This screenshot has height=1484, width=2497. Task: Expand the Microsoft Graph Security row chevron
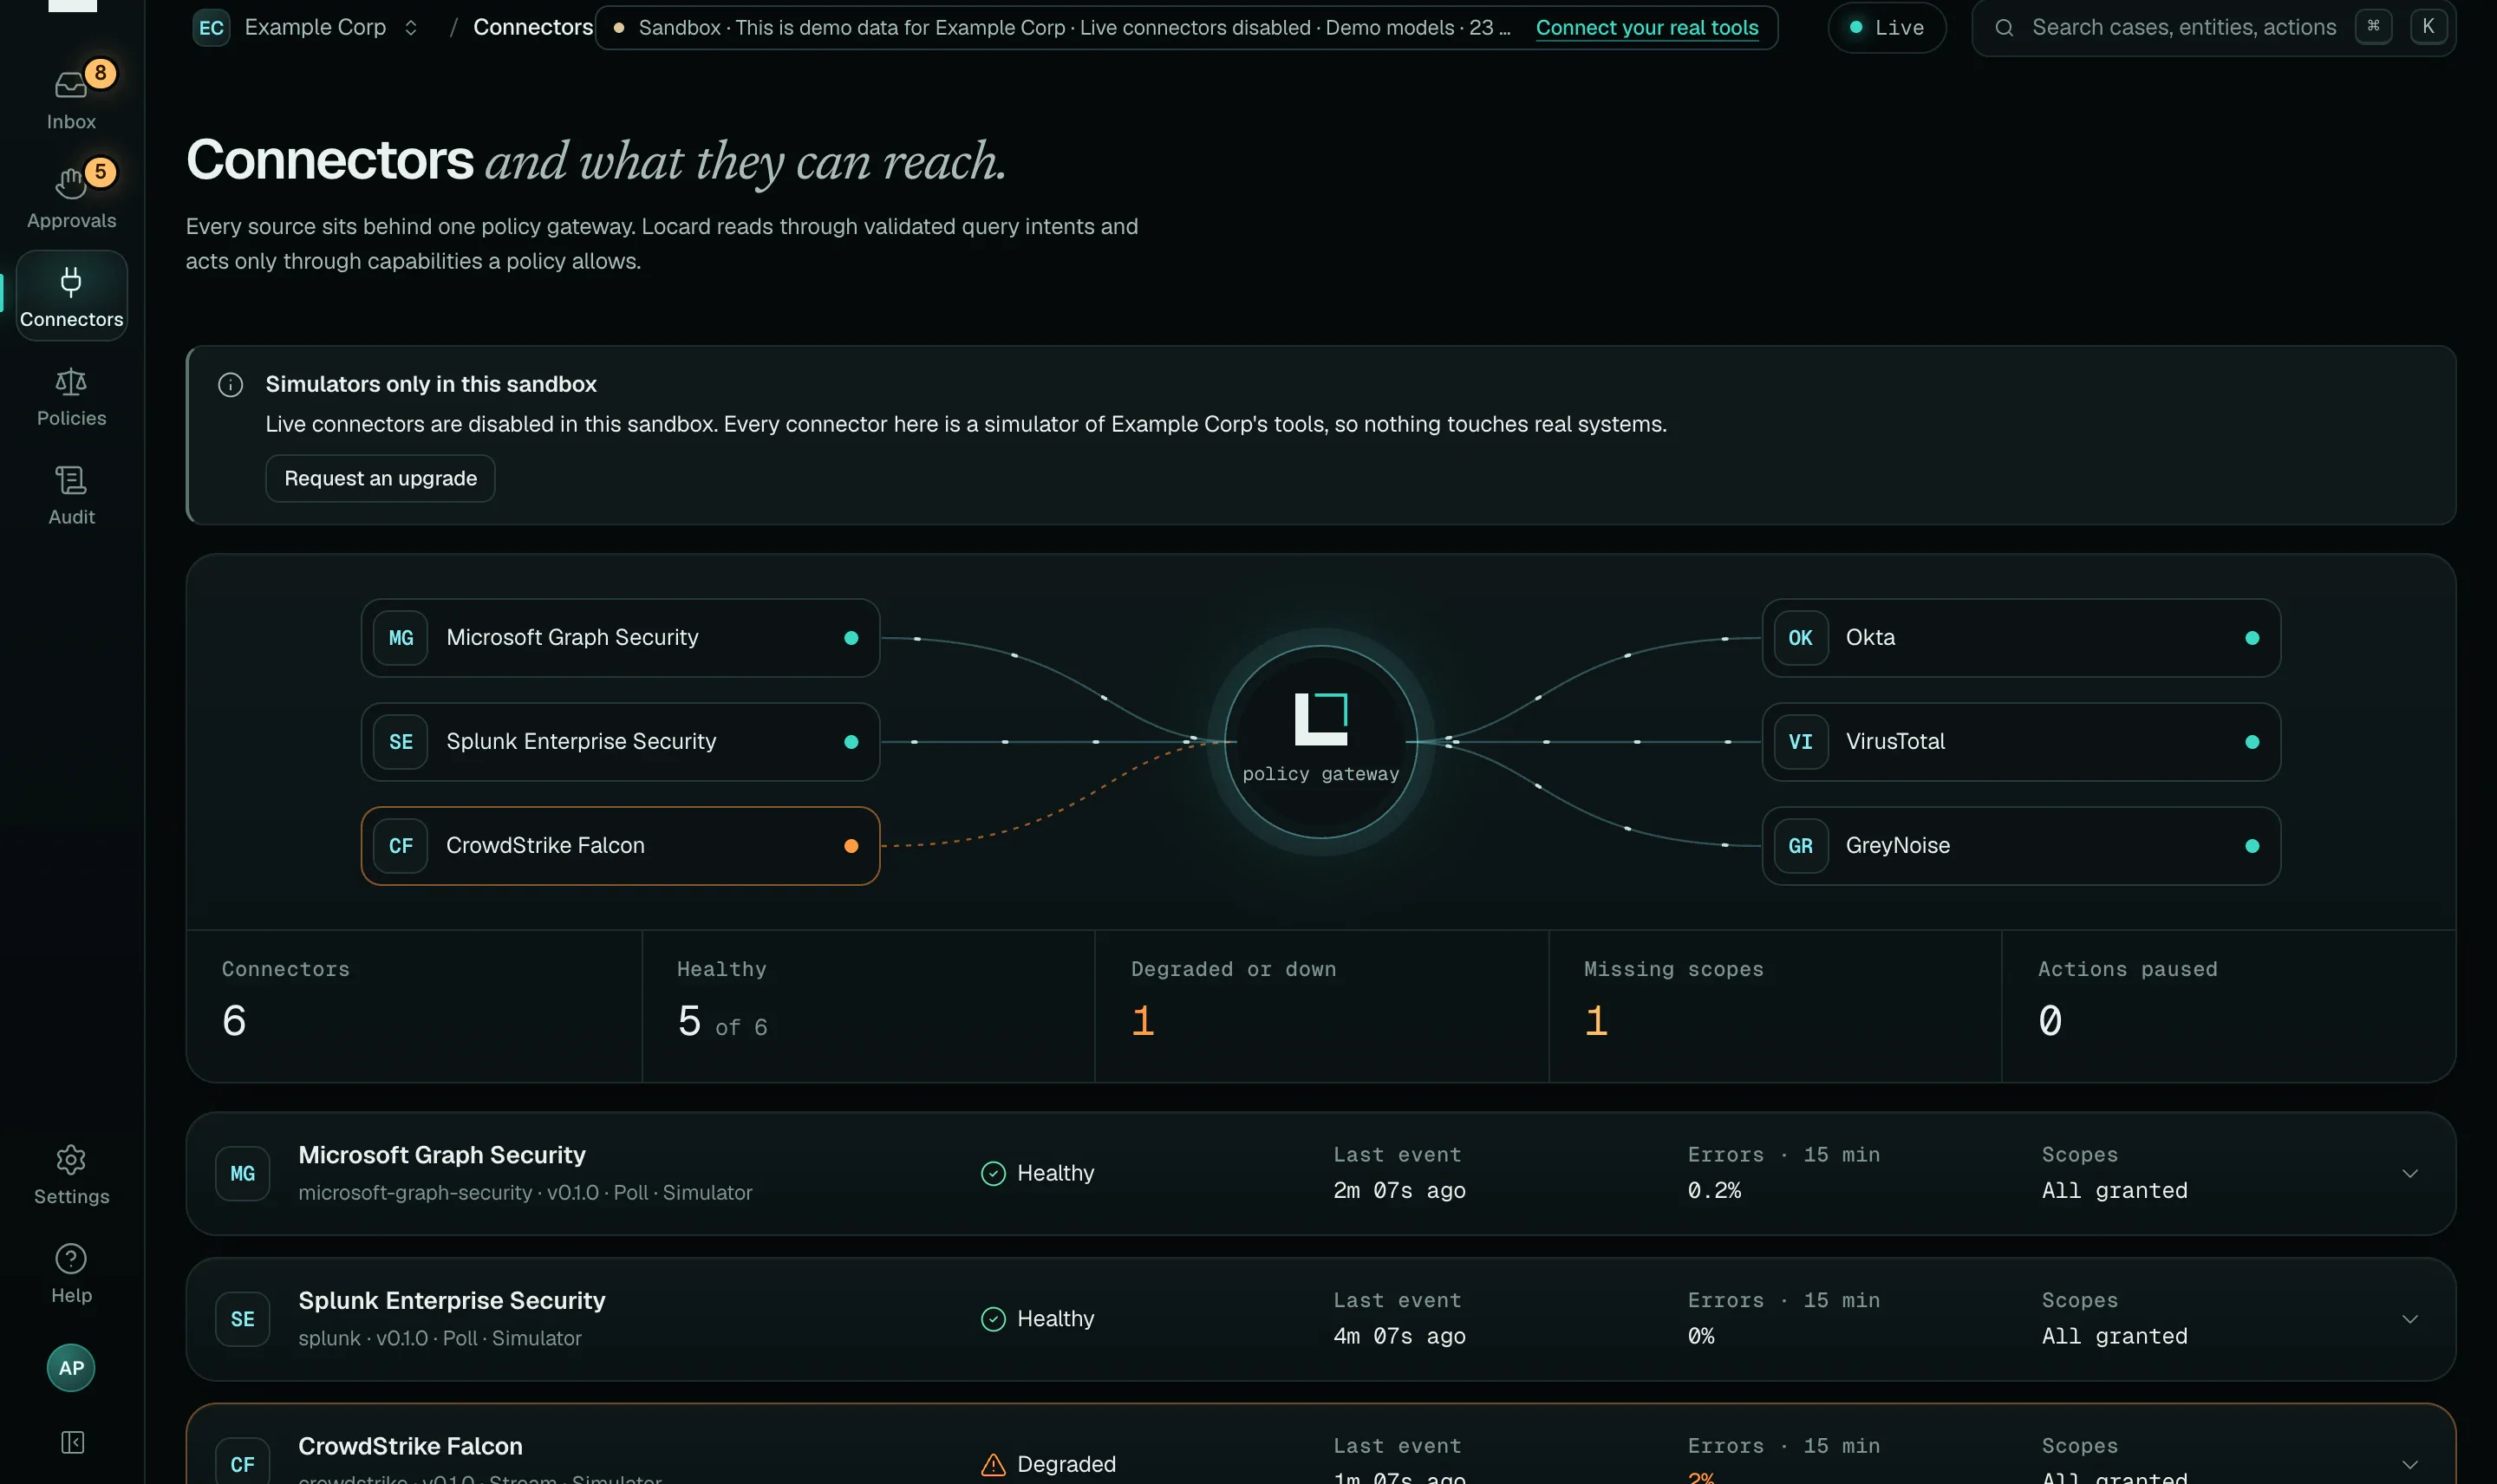[2410, 1173]
